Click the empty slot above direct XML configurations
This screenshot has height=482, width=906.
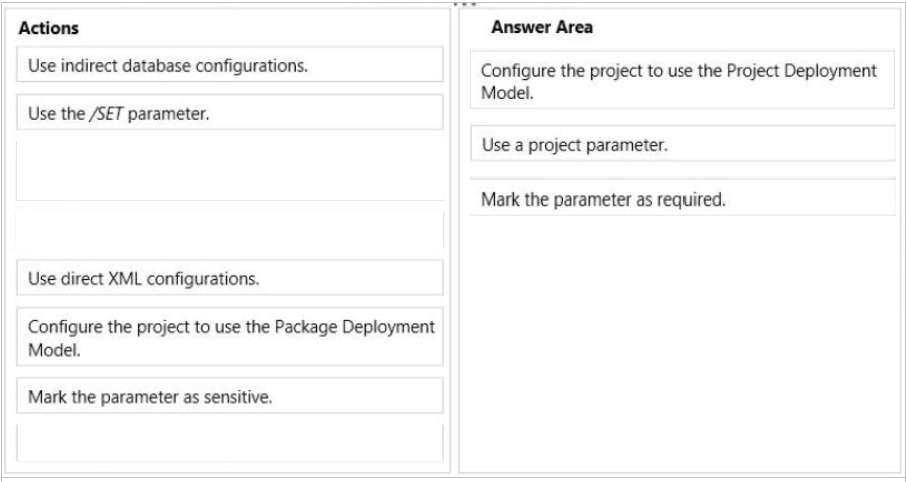click(x=229, y=230)
